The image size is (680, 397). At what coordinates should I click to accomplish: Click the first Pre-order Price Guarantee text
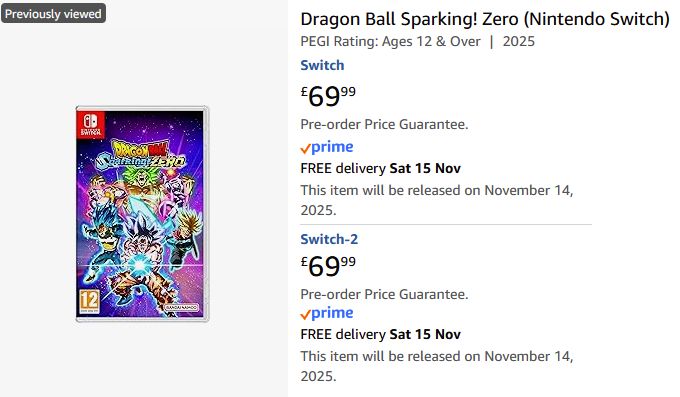coord(384,125)
